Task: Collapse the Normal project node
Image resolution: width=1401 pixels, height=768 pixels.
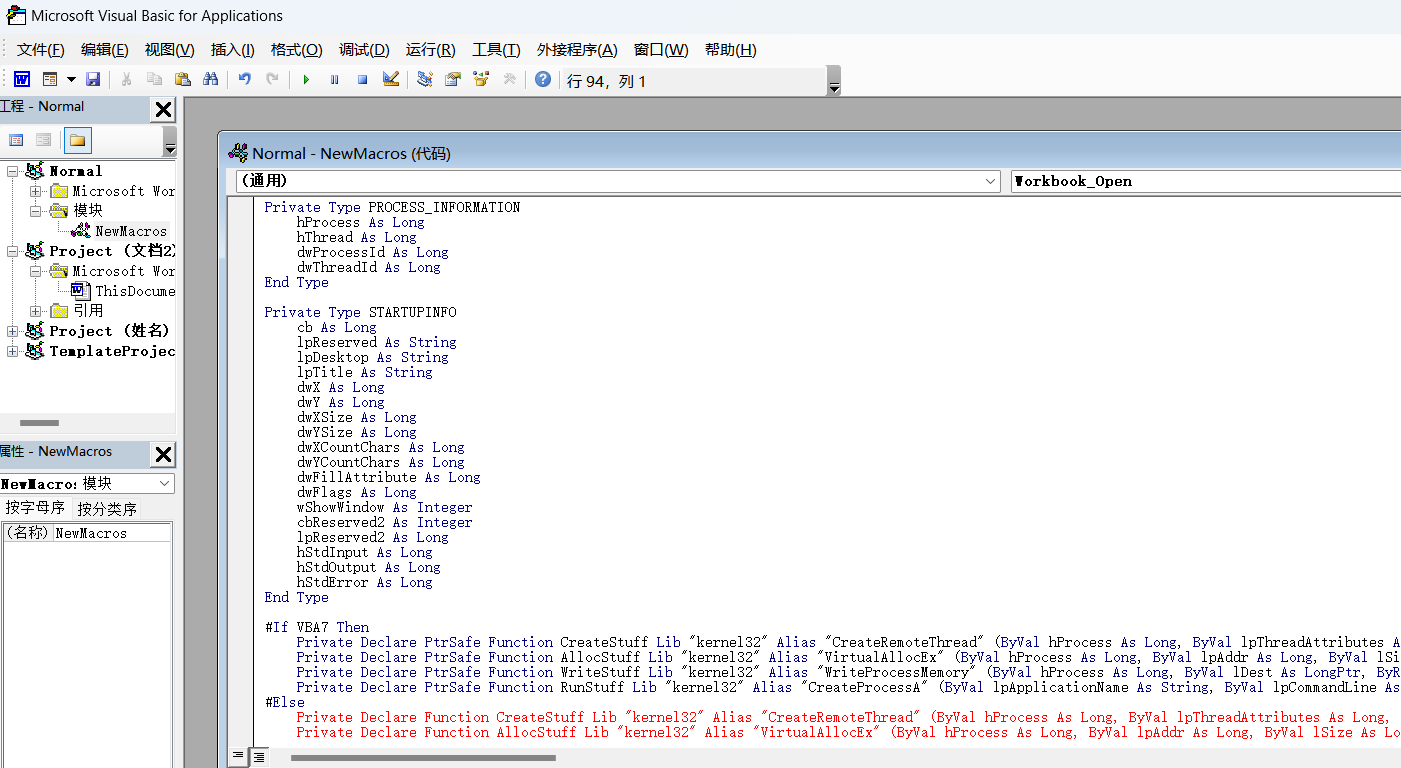Action: pyautogui.click(x=13, y=171)
